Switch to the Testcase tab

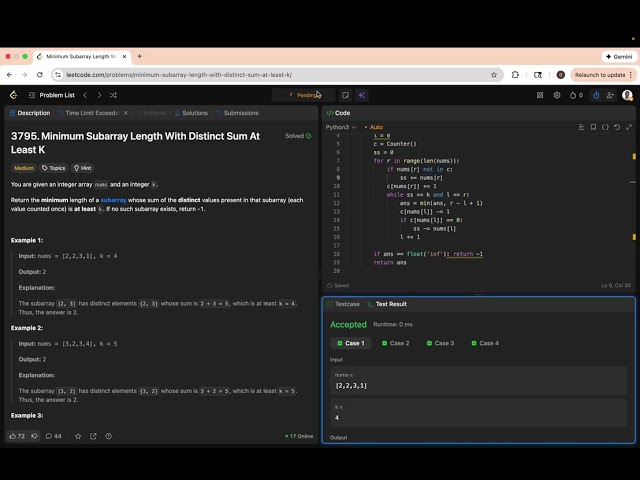pyautogui.click(x=344, y=303)
